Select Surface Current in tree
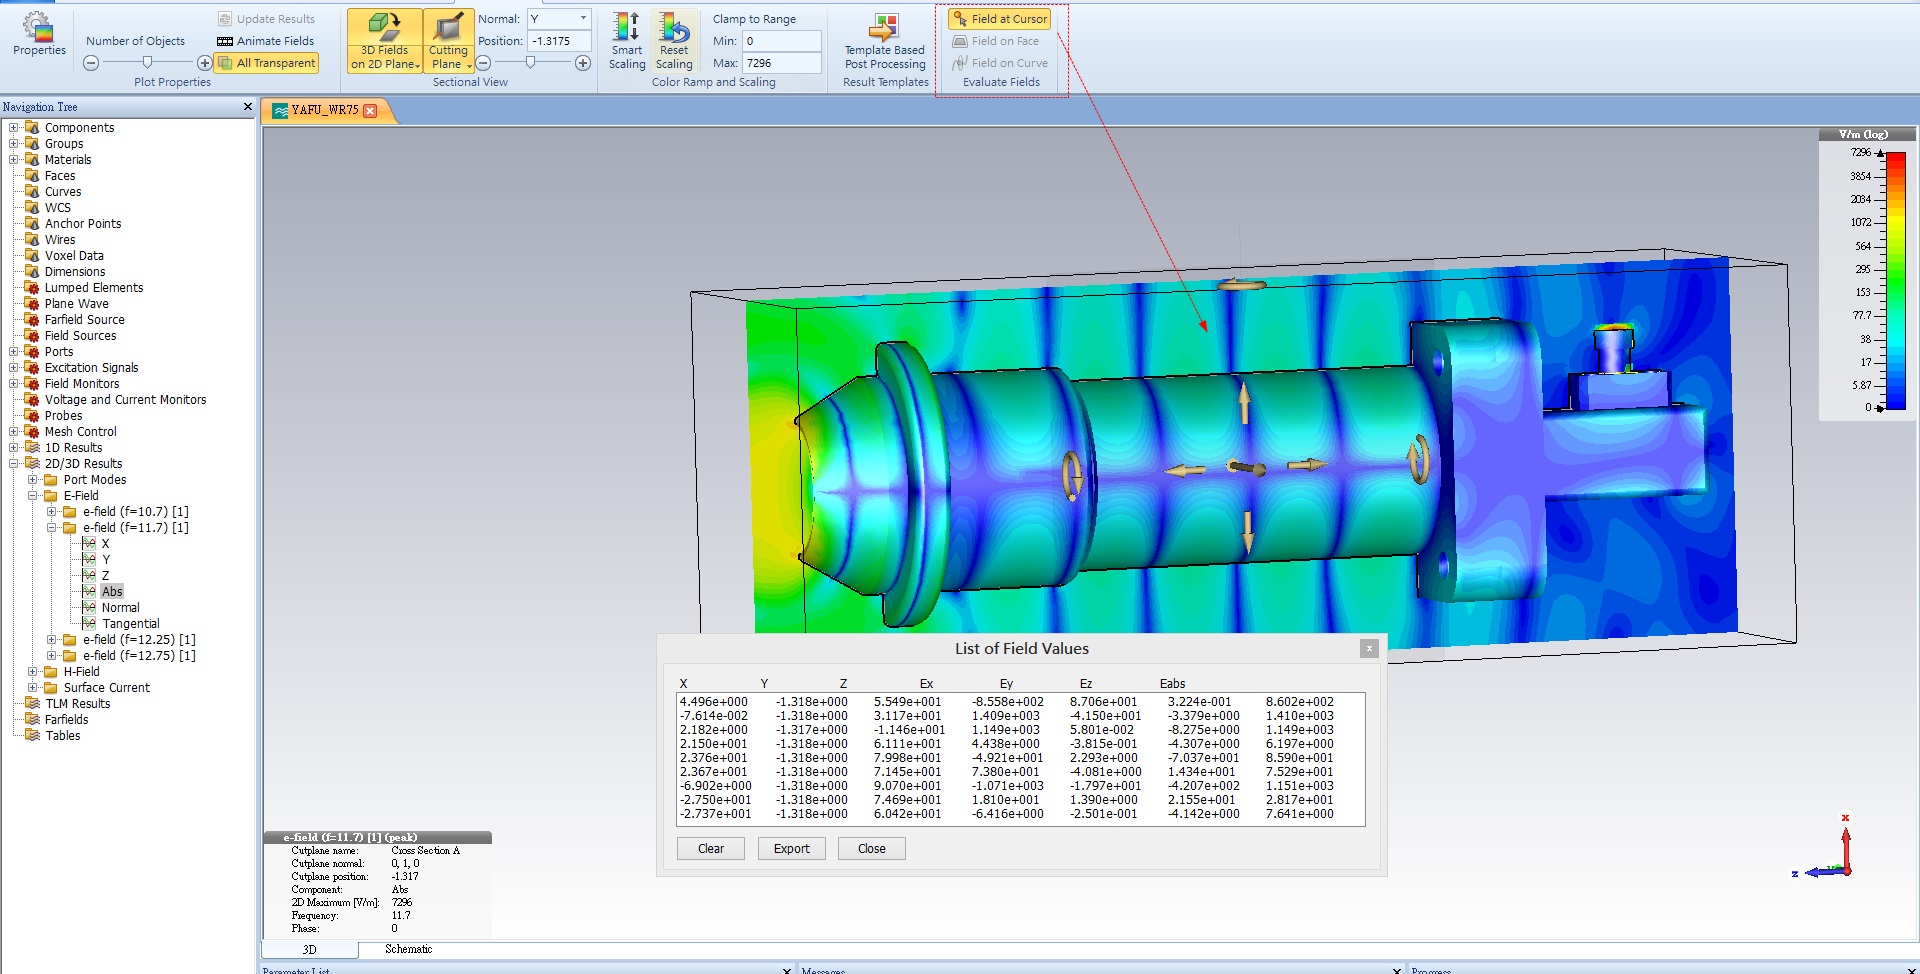Viewport: 1920px width, 974px height. [x=106, y=688]
